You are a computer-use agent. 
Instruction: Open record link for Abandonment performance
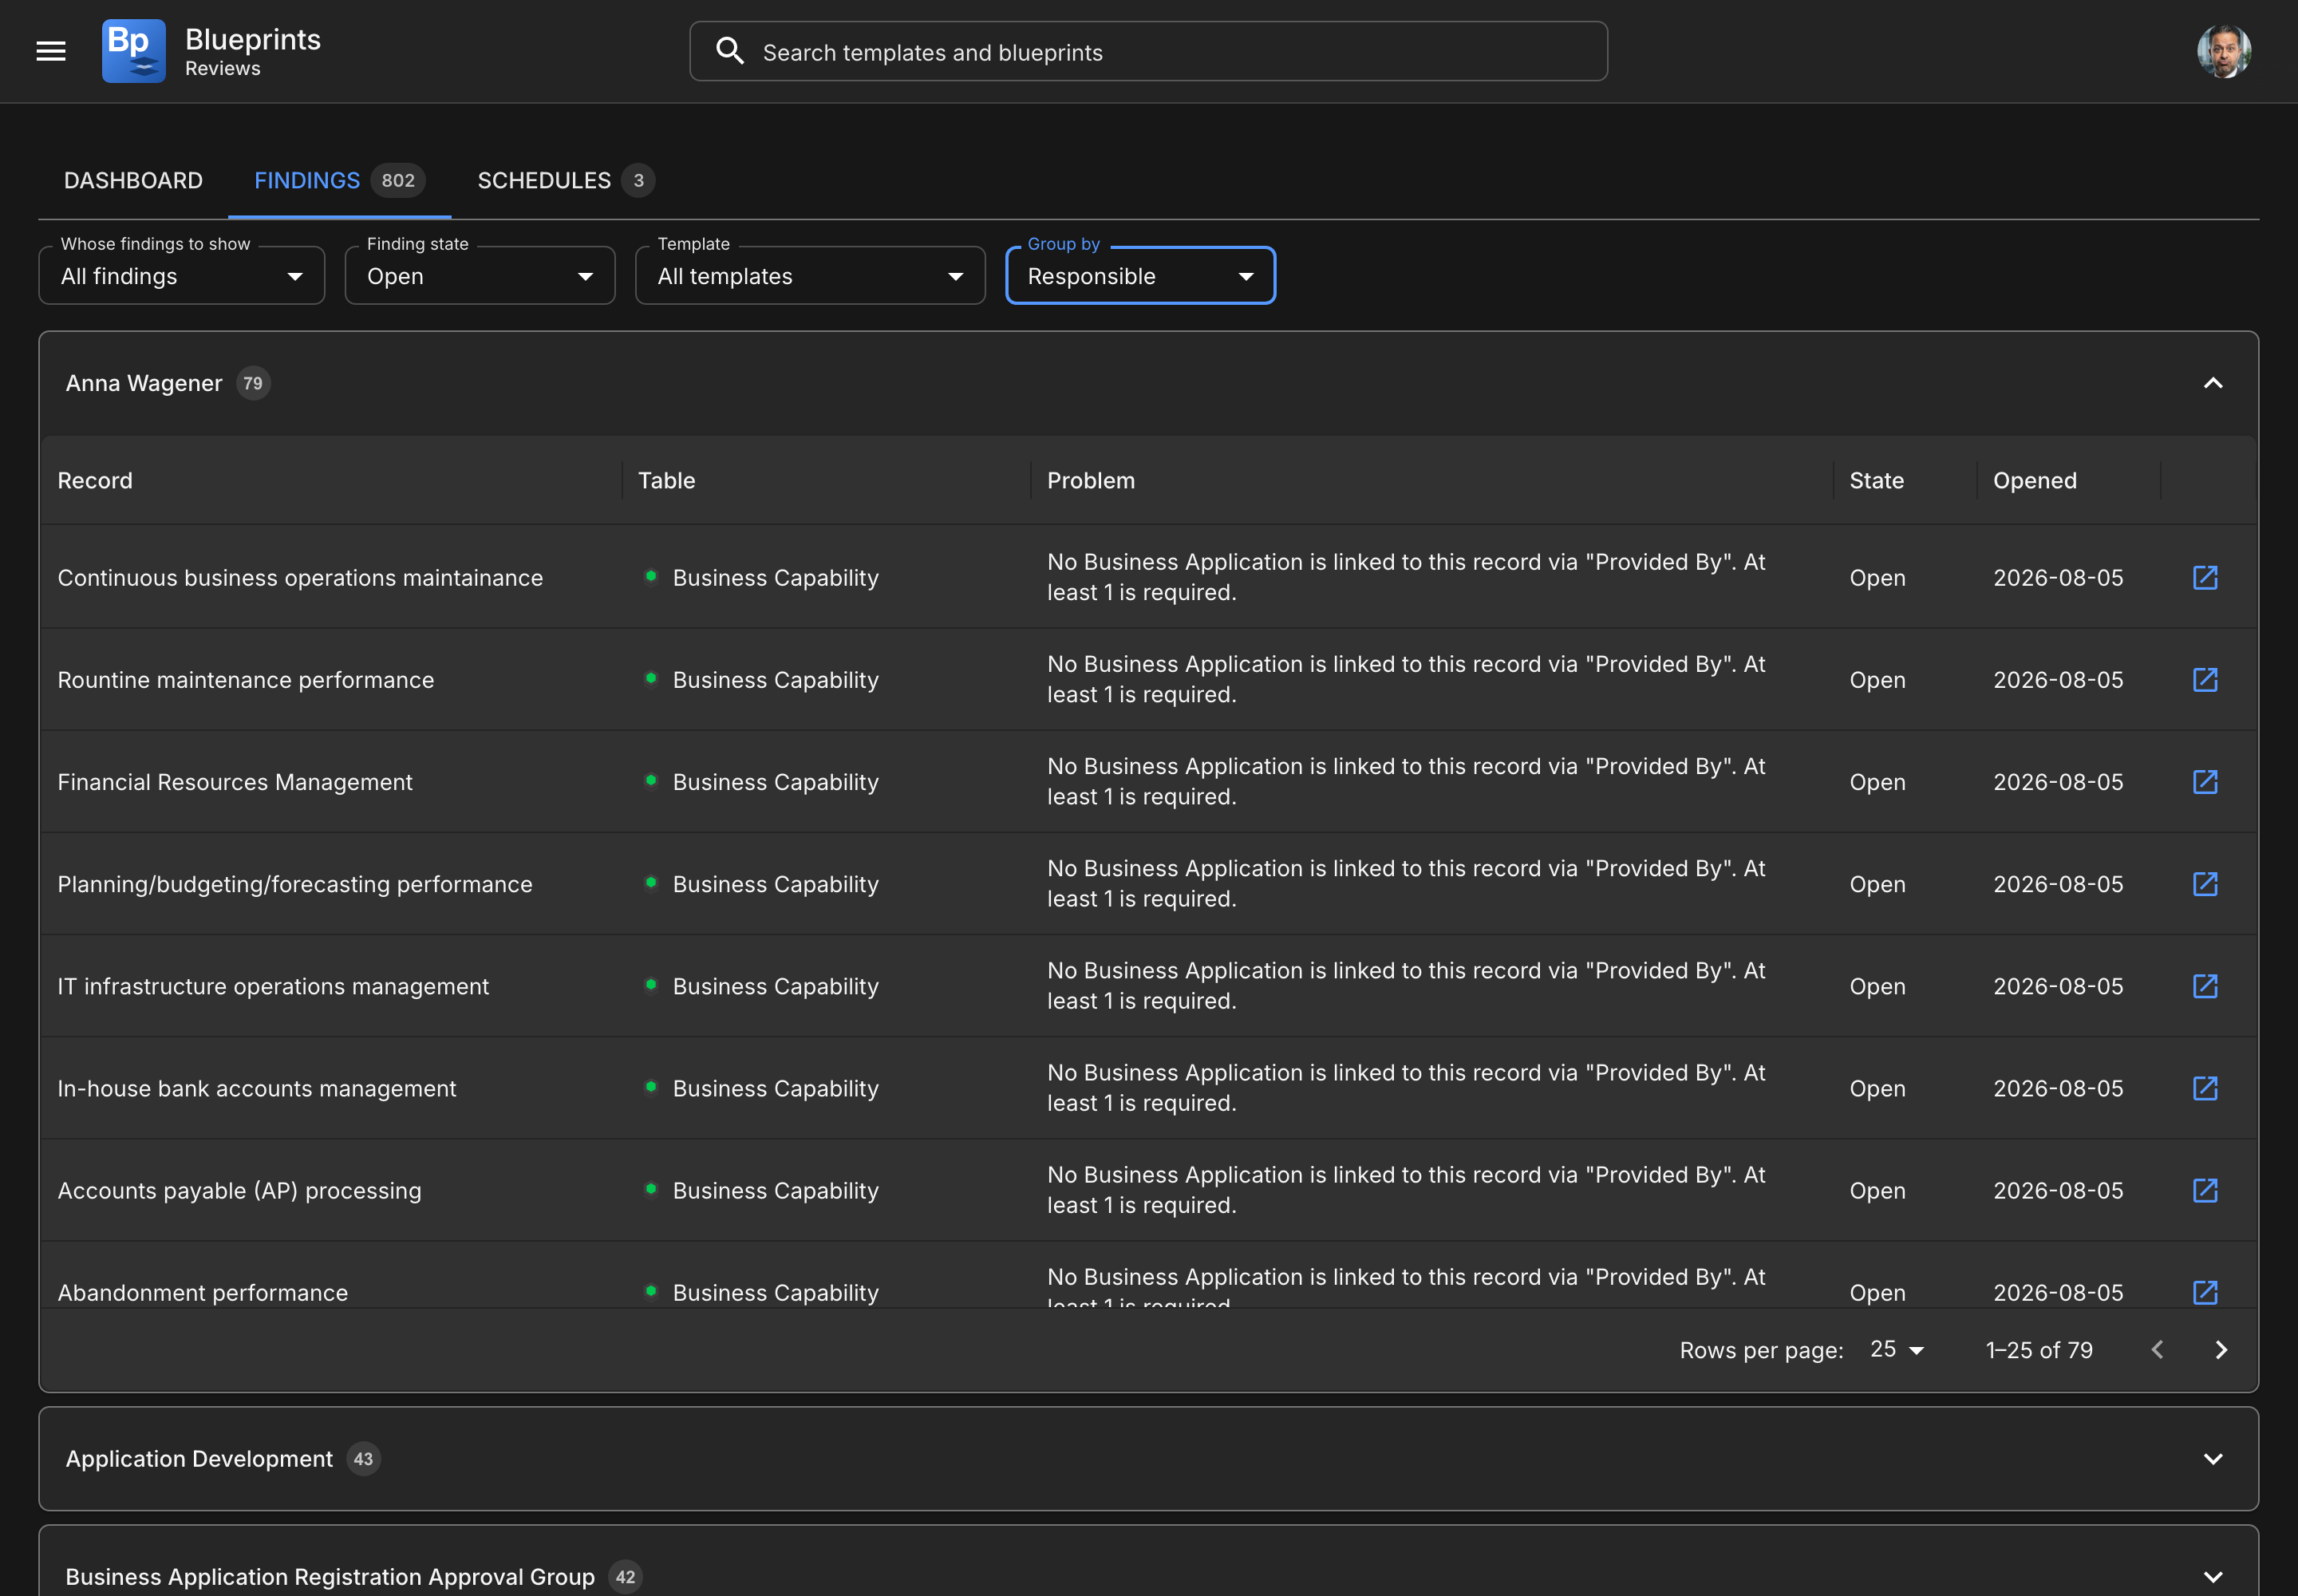point(2205,1292)
